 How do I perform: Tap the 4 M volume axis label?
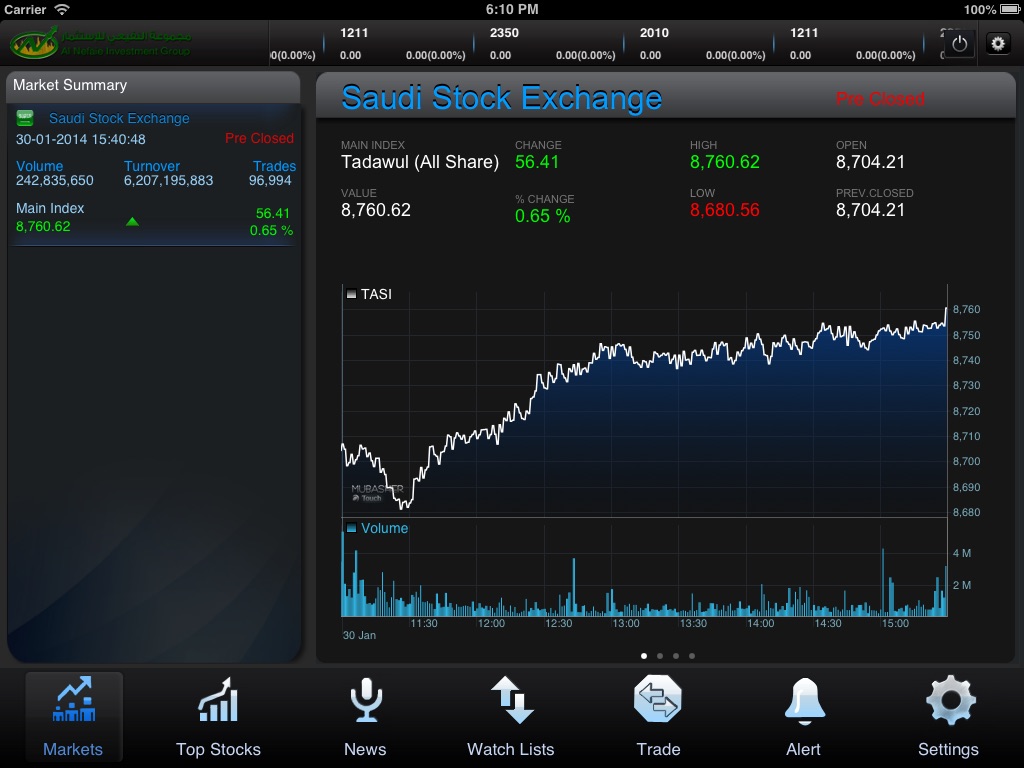point(962,553)
